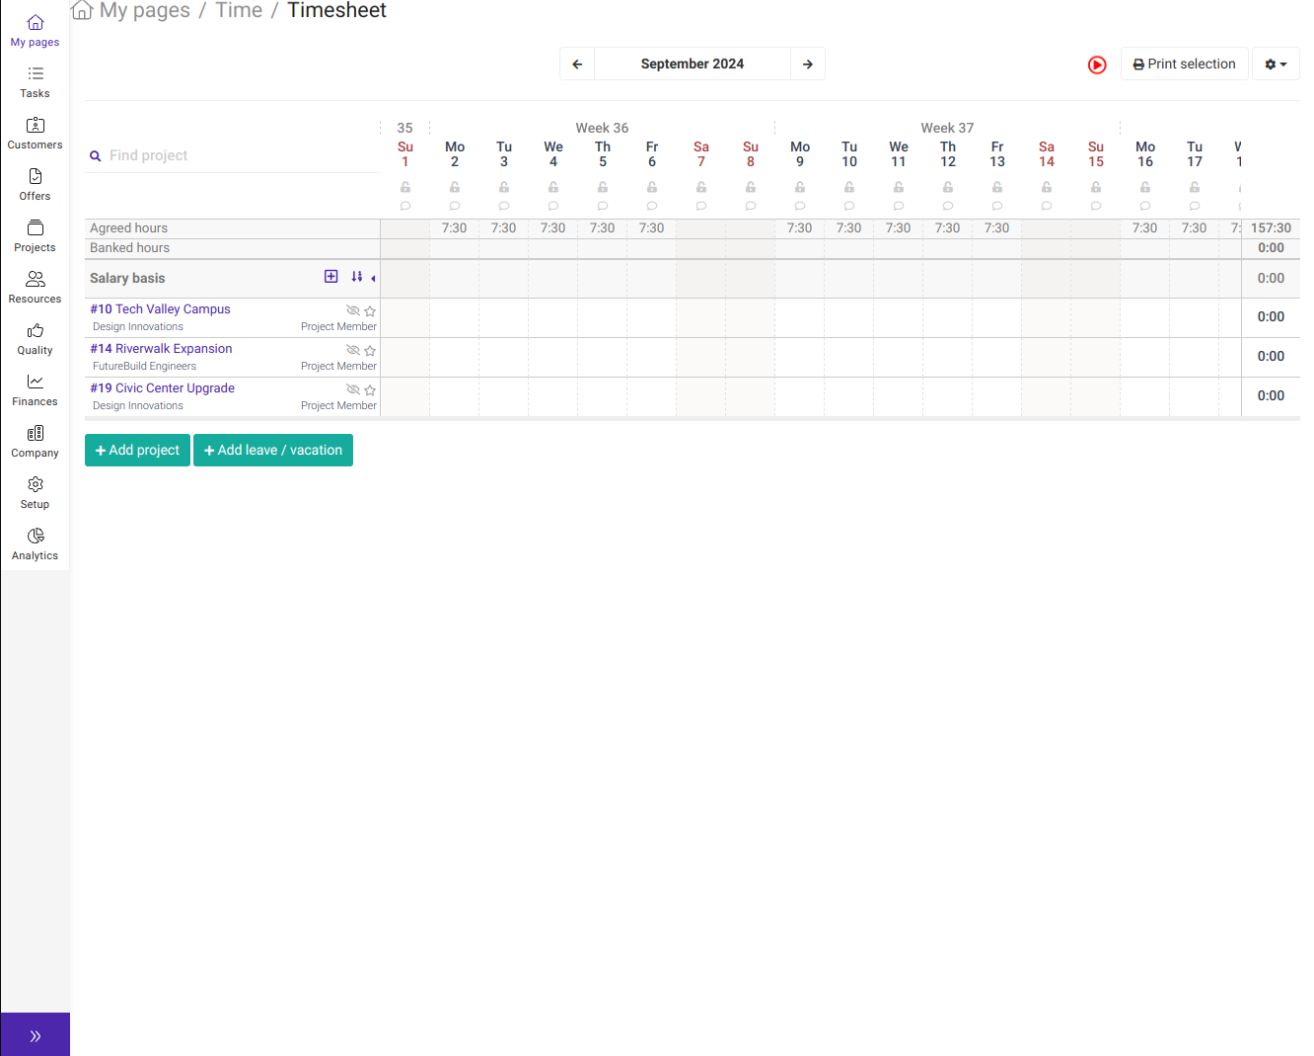Go to Time in the breadcrumb trail
This screenshot has height=1056, width=1314.
point(238,10)
